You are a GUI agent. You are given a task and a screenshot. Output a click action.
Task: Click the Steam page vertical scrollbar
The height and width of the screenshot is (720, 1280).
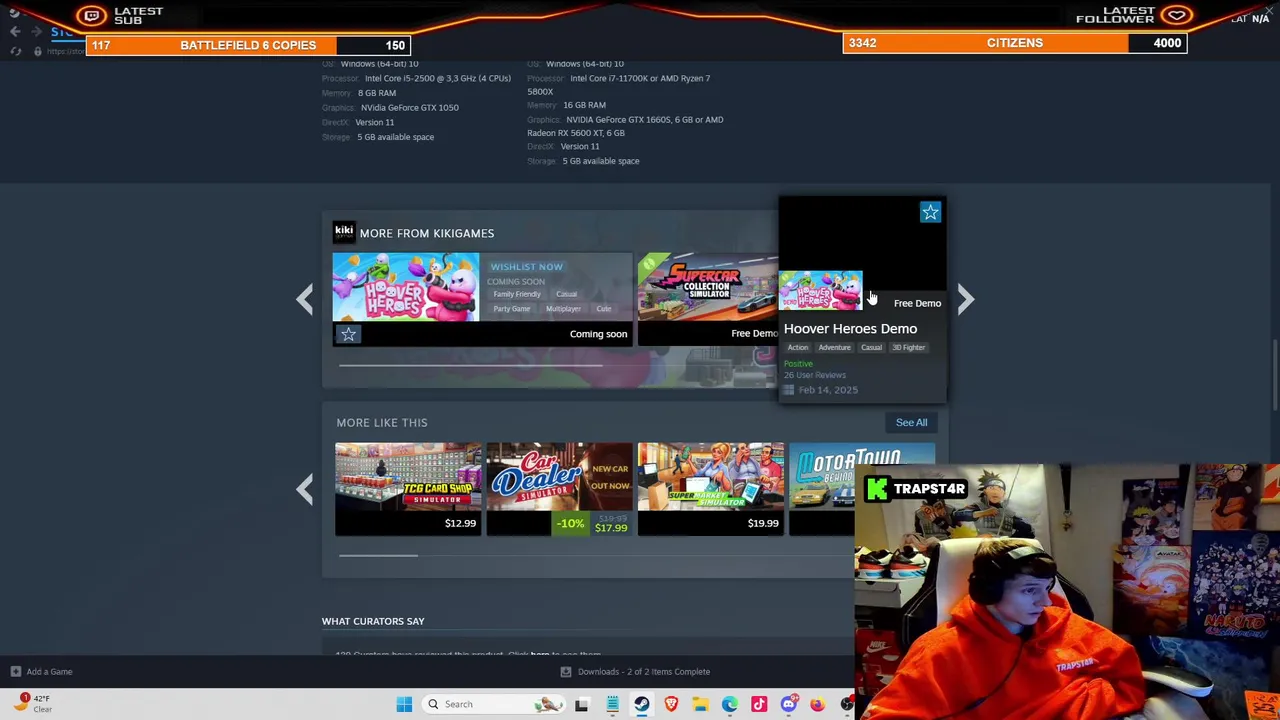[1274, 373]
